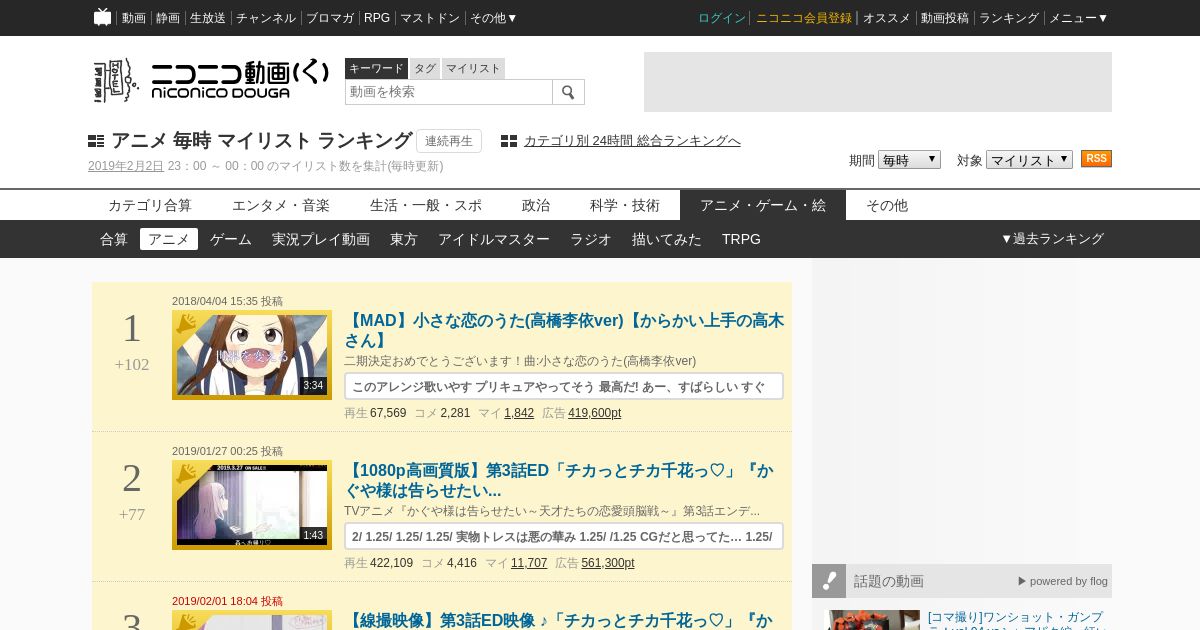Open the 静画 top navigation link

click(168, 18)
